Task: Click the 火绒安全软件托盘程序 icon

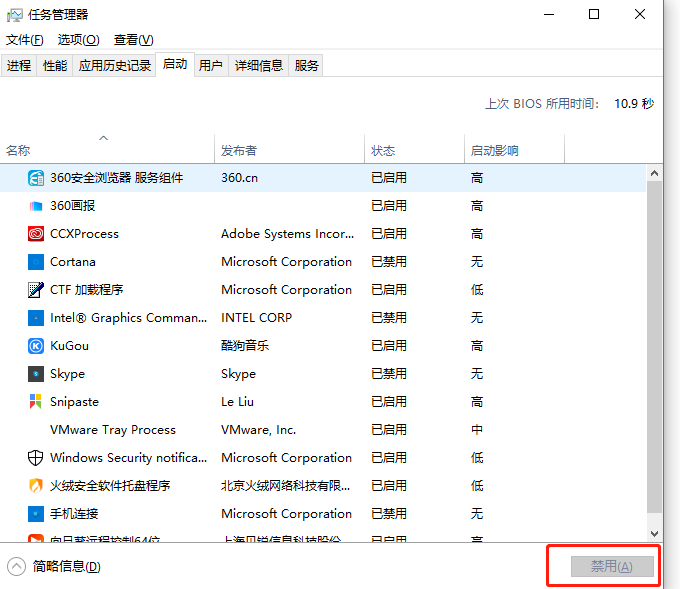Action: coord(36,486)
